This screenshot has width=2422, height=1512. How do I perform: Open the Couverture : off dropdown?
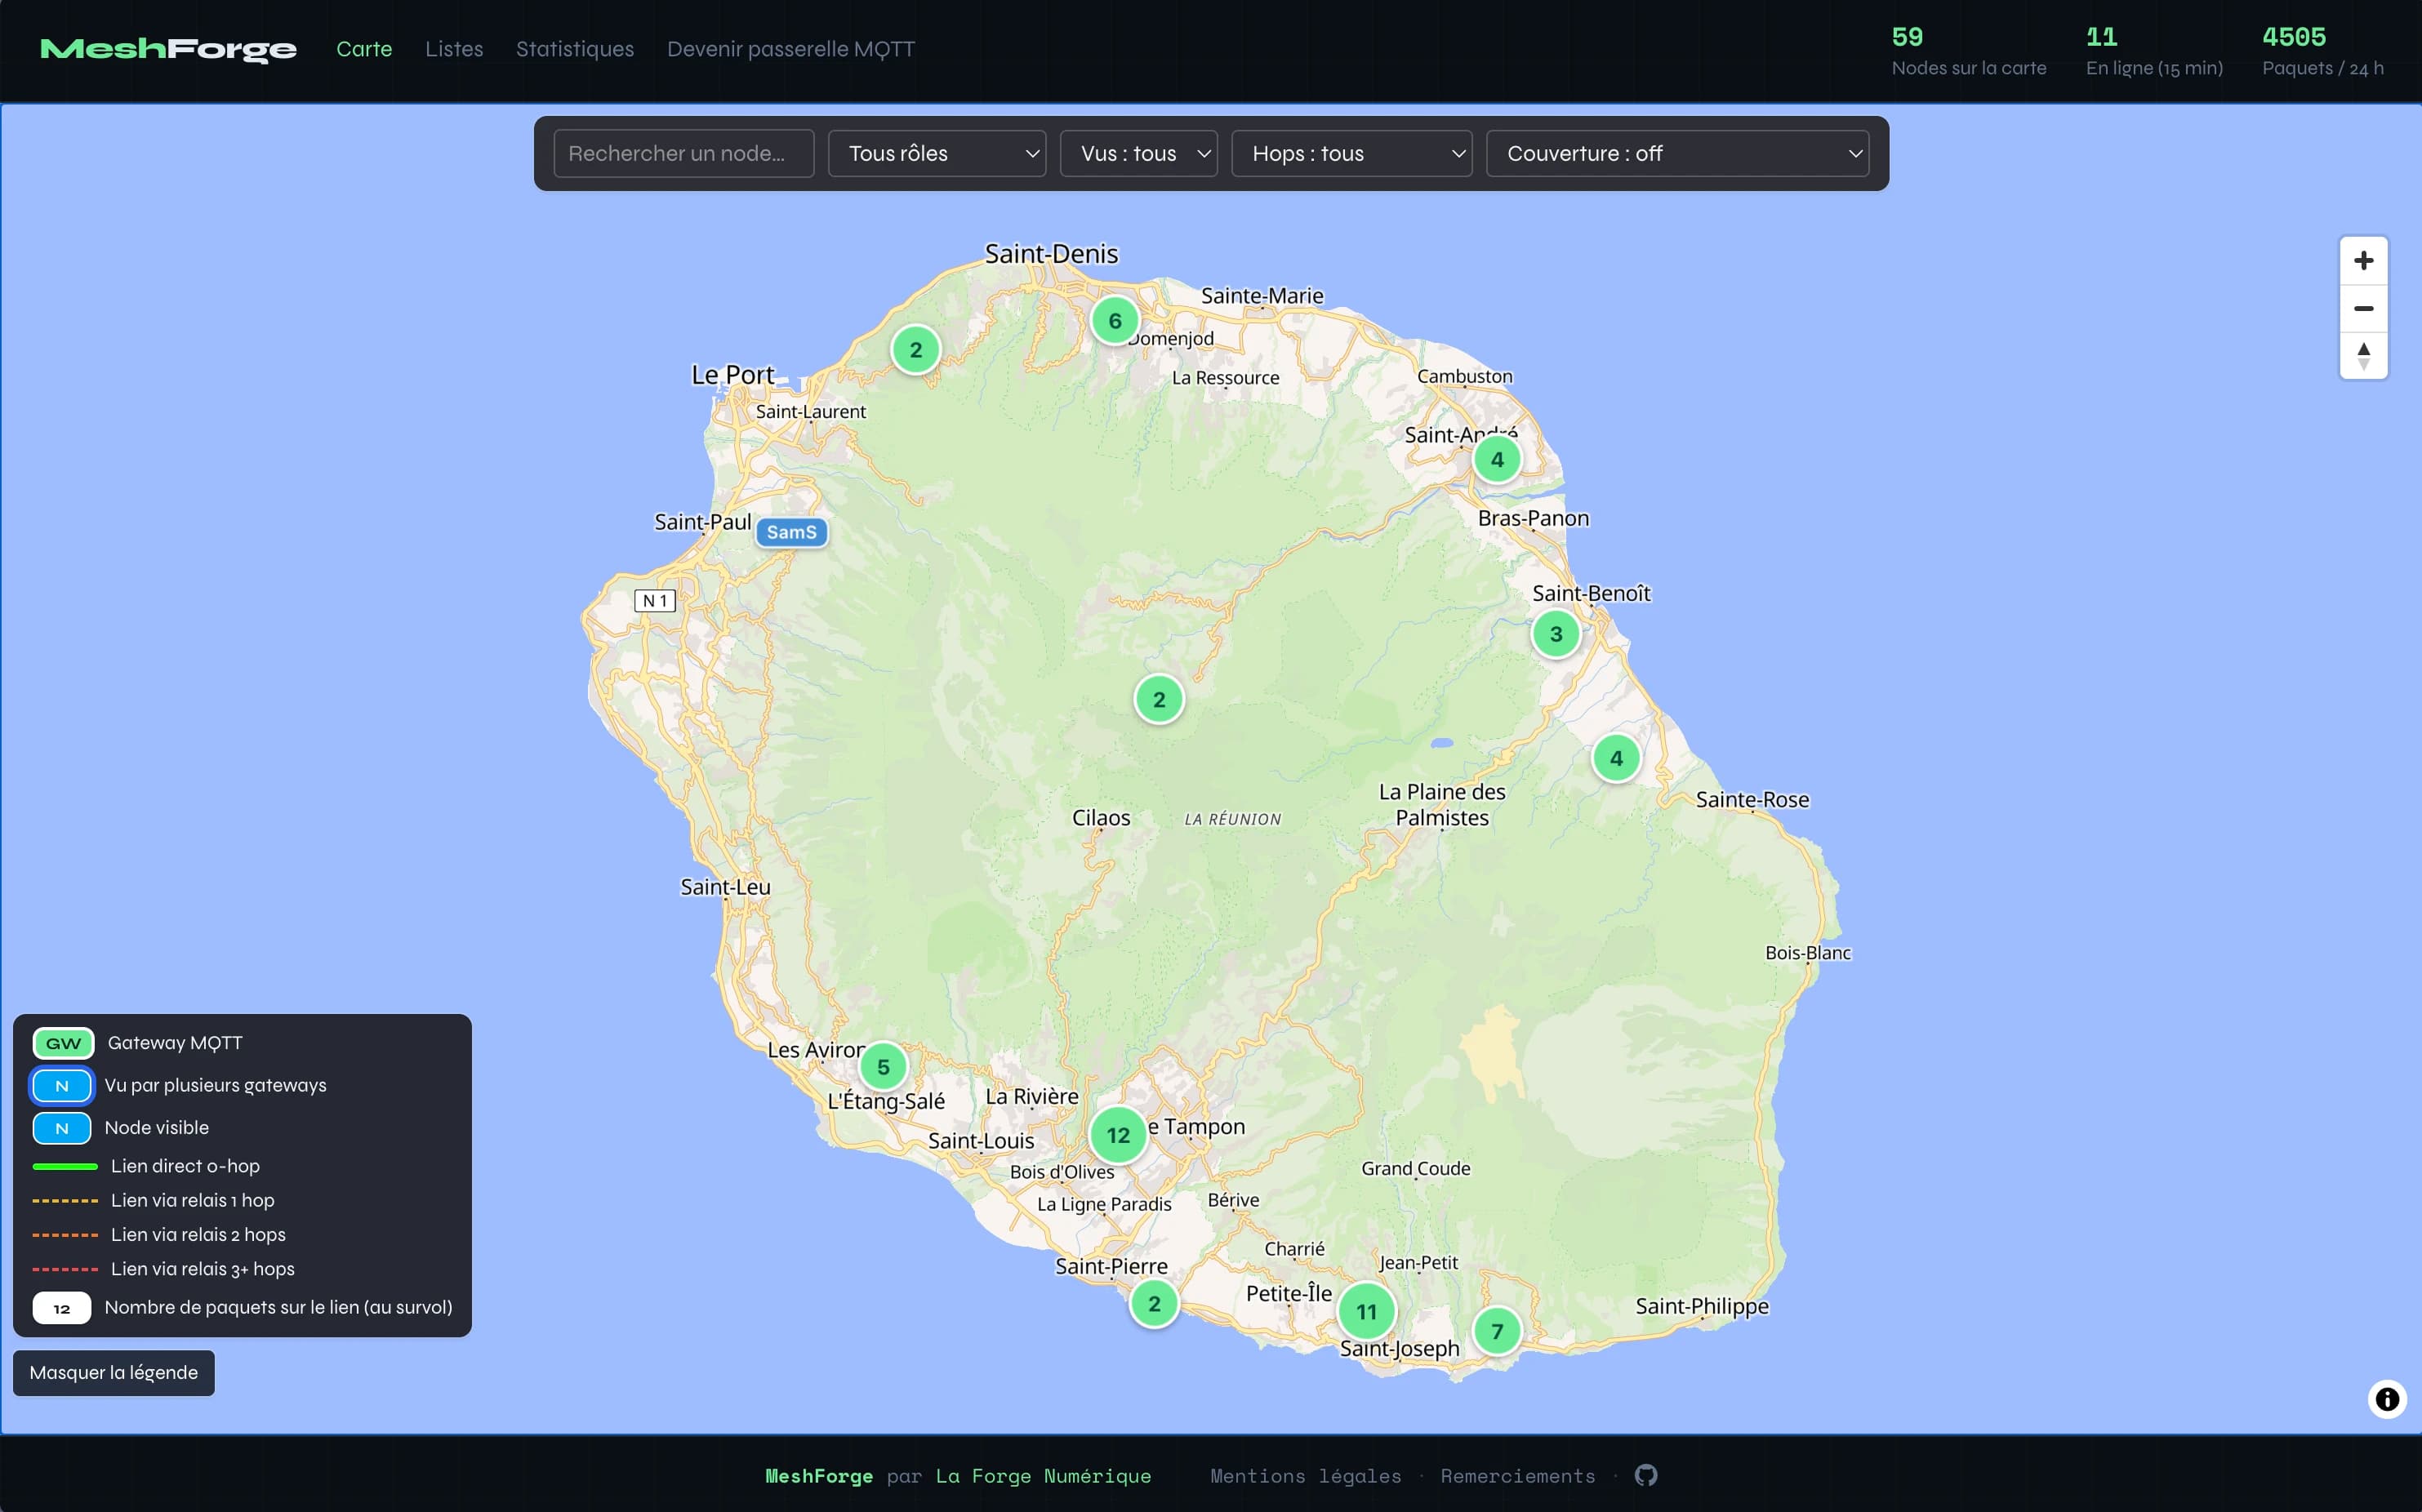click(1677, 153)
